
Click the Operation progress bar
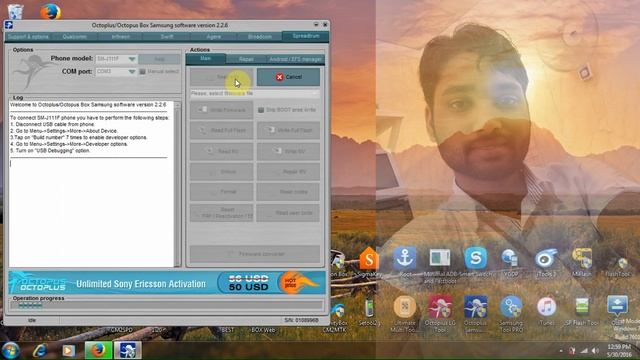point(166,305)
